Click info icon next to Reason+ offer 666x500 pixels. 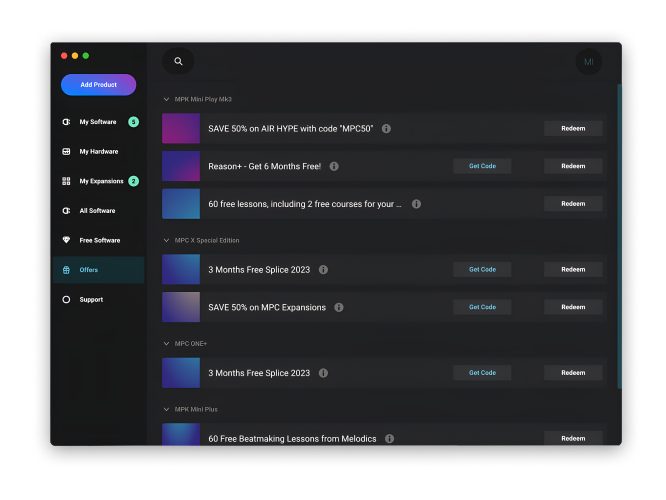[x=334, y=166]
